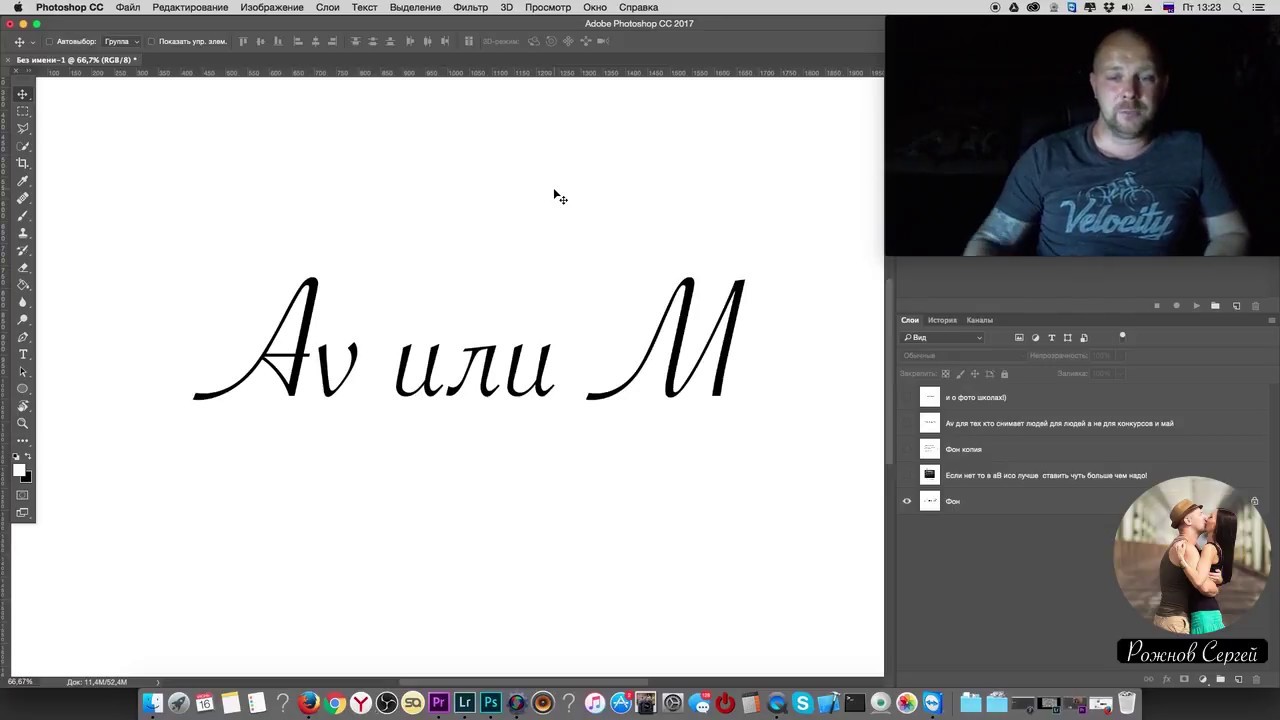Select the Eraser tool
Screen dimensions: 1280x720
[x=22, y=268]
